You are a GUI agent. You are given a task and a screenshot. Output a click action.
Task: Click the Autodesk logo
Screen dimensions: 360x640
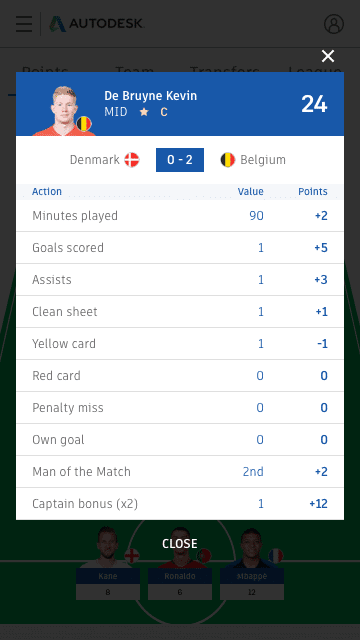pyautogui.click(x=97, y=24)
